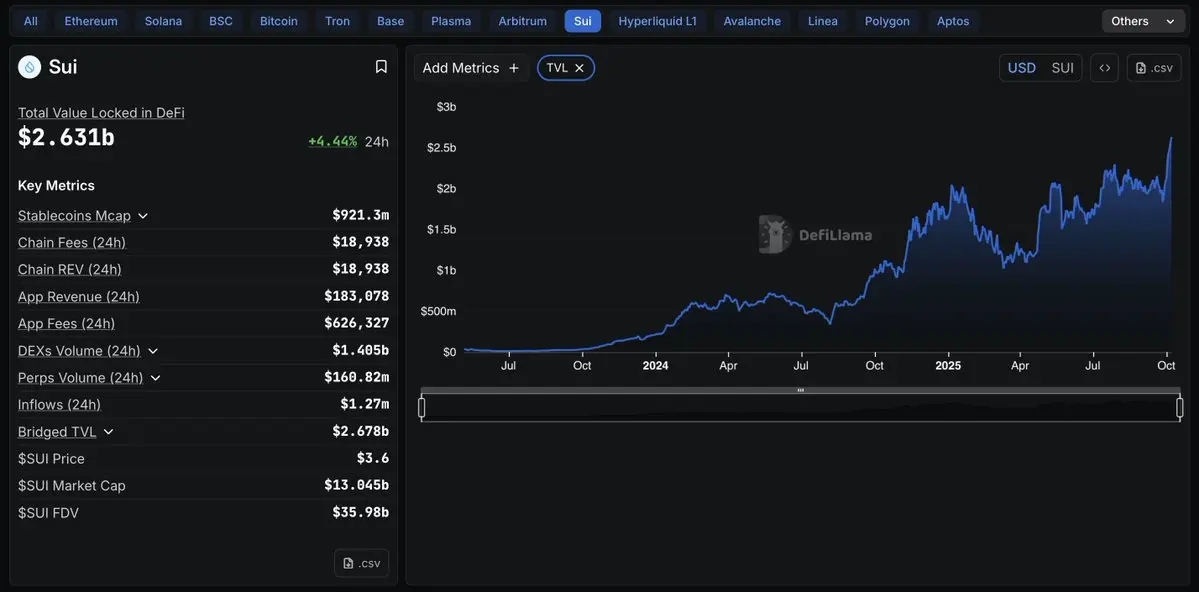The width and height of the screenshot is (1199, 592).
Task: Expand Perps Volume (24h) breakdown
Action: click(x=156, y=378)
